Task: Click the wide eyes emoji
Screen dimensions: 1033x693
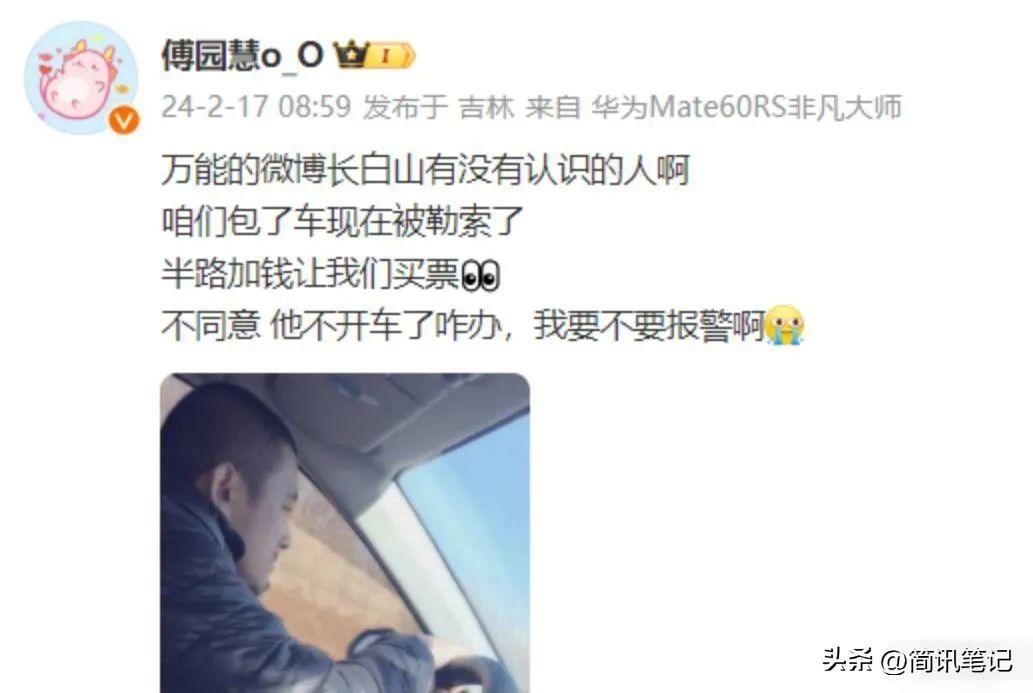Action: point(480,275)
